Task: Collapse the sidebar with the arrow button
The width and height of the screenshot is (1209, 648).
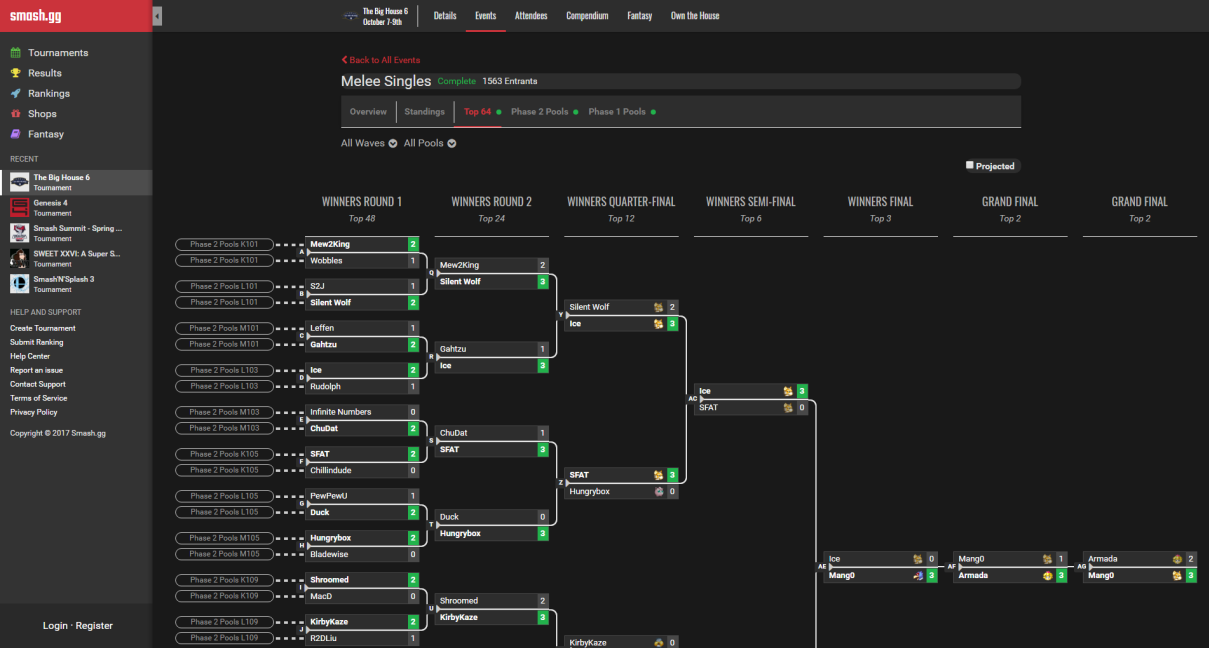Action: (158, 16)
